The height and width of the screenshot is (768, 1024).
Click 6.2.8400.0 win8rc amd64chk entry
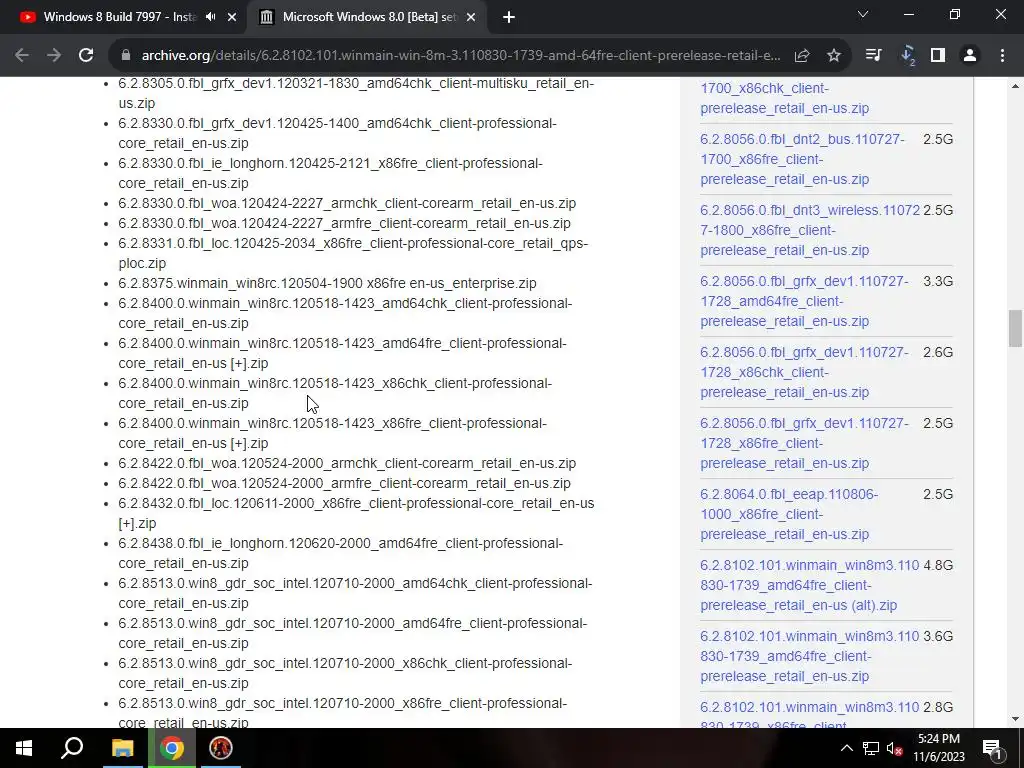(345, 313)
